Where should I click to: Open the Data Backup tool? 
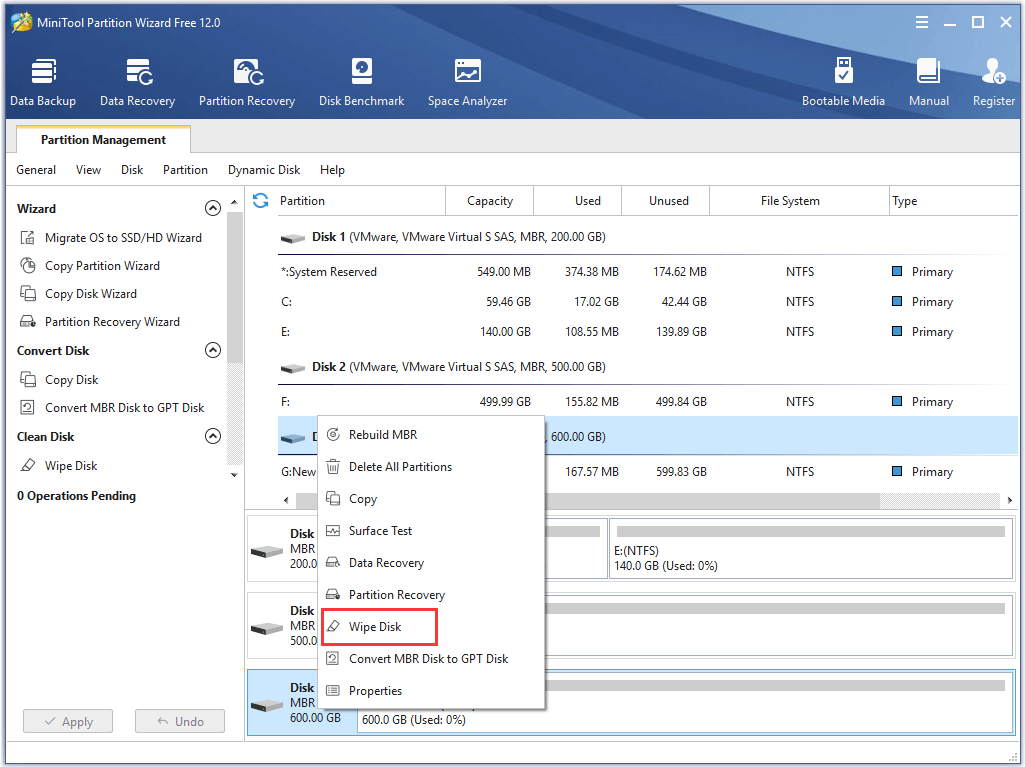[43, 82]
